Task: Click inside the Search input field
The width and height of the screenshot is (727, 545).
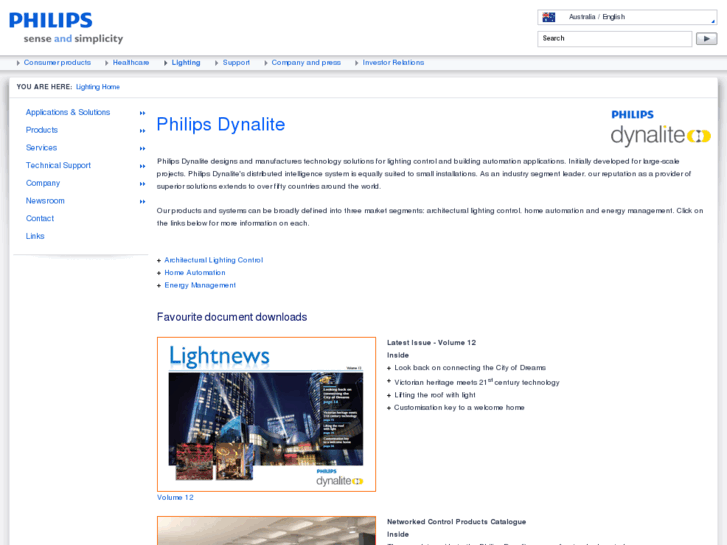Action: (x=614, y=38)
